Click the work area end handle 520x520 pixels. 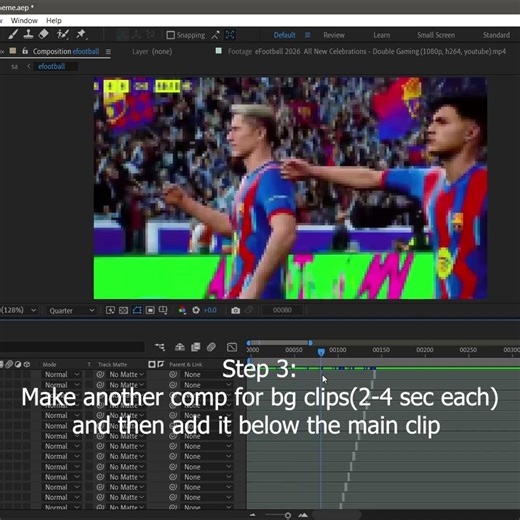click(x=310, y=343)
